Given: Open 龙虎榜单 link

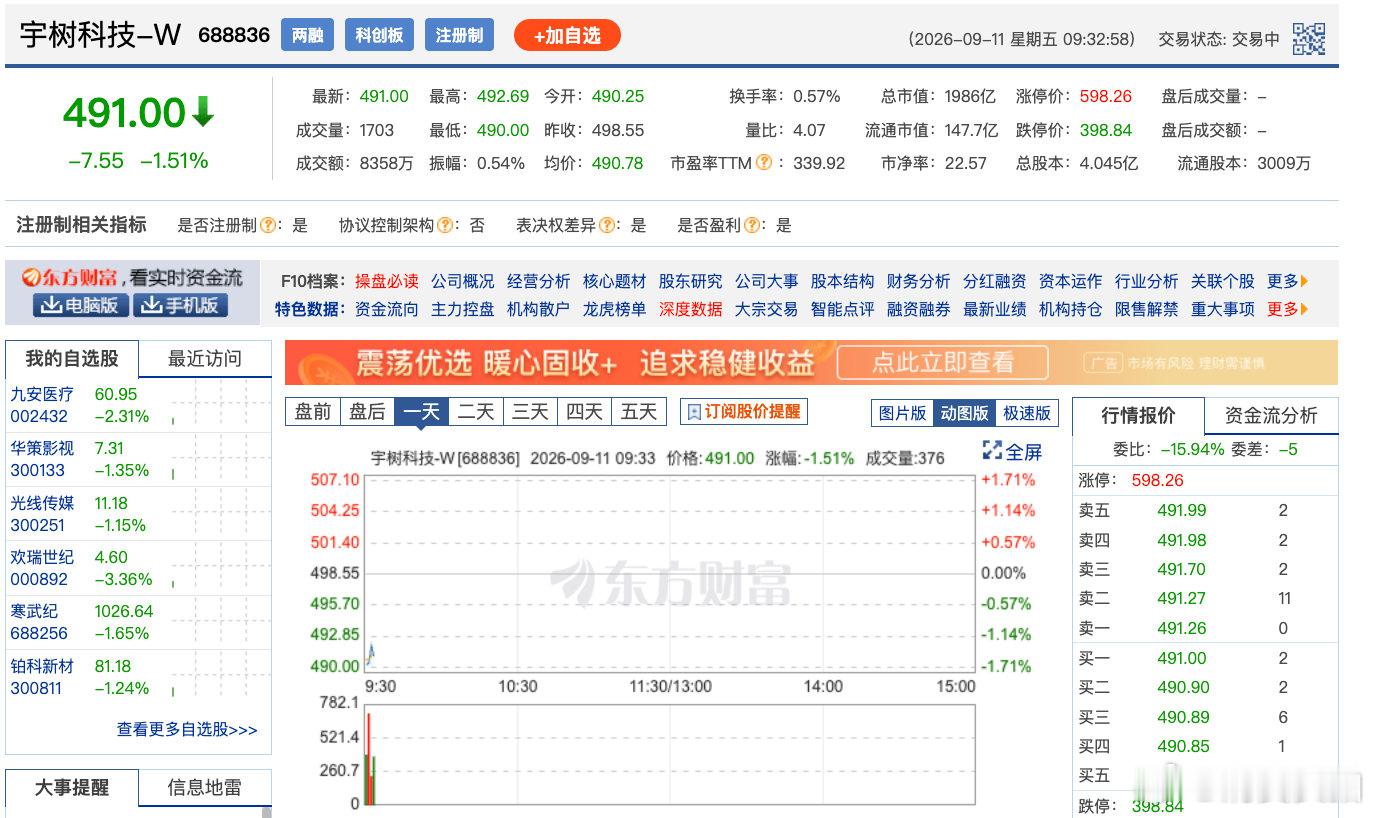Looking at the screenshot, I should 615,309.
